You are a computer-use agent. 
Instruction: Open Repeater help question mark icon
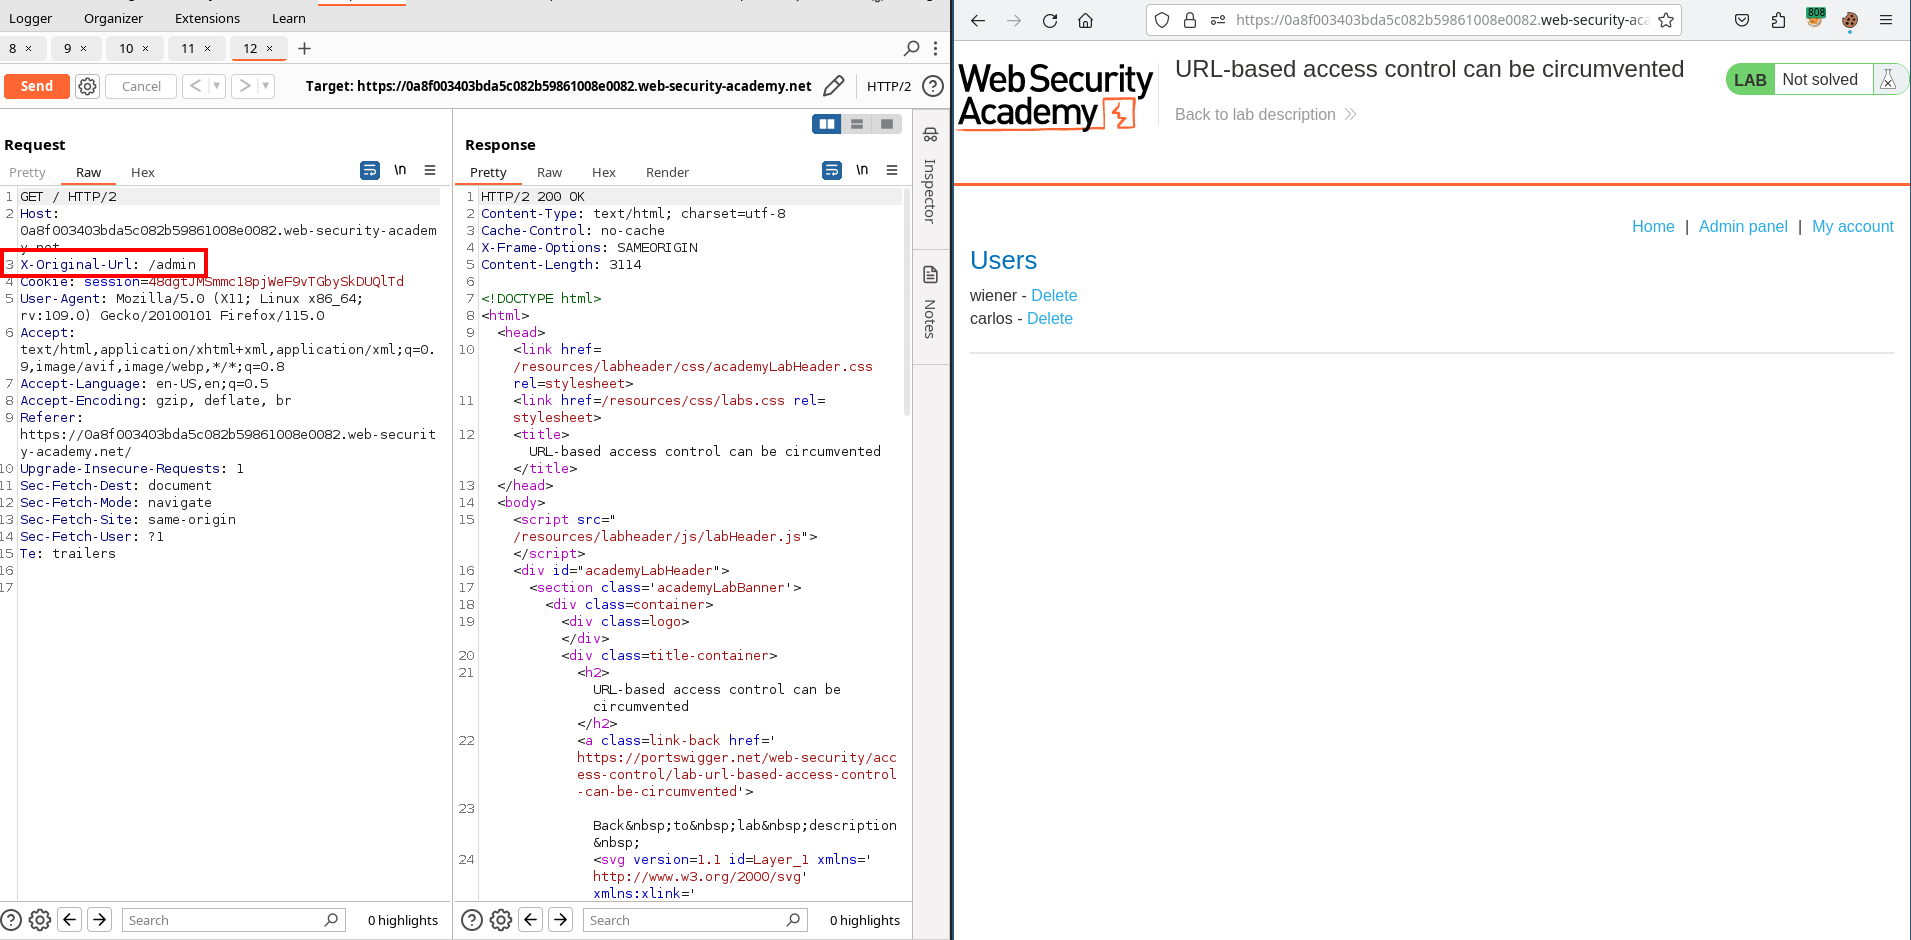pyautogui.click(x=932, y=86)
